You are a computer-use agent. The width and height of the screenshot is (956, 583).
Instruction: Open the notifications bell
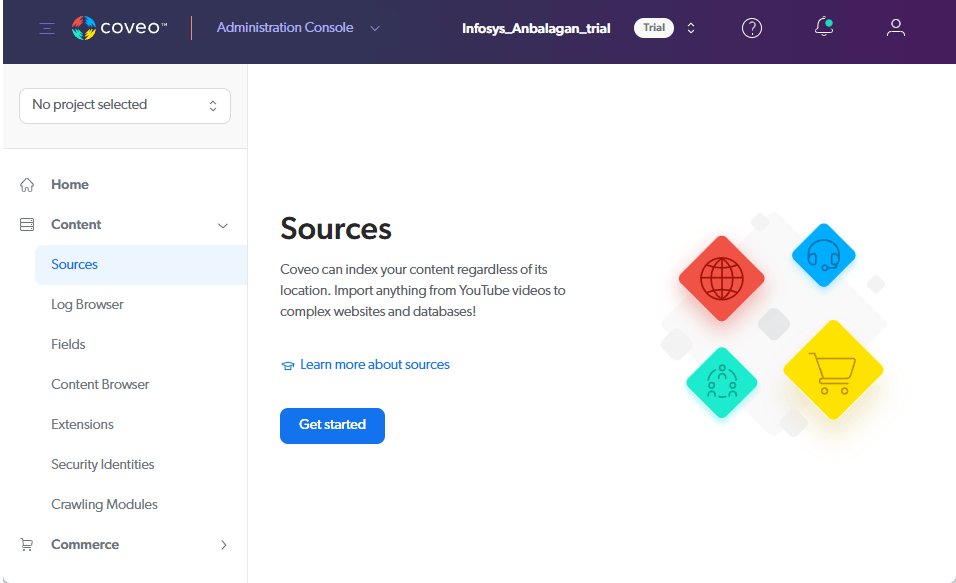click(824, 28)
